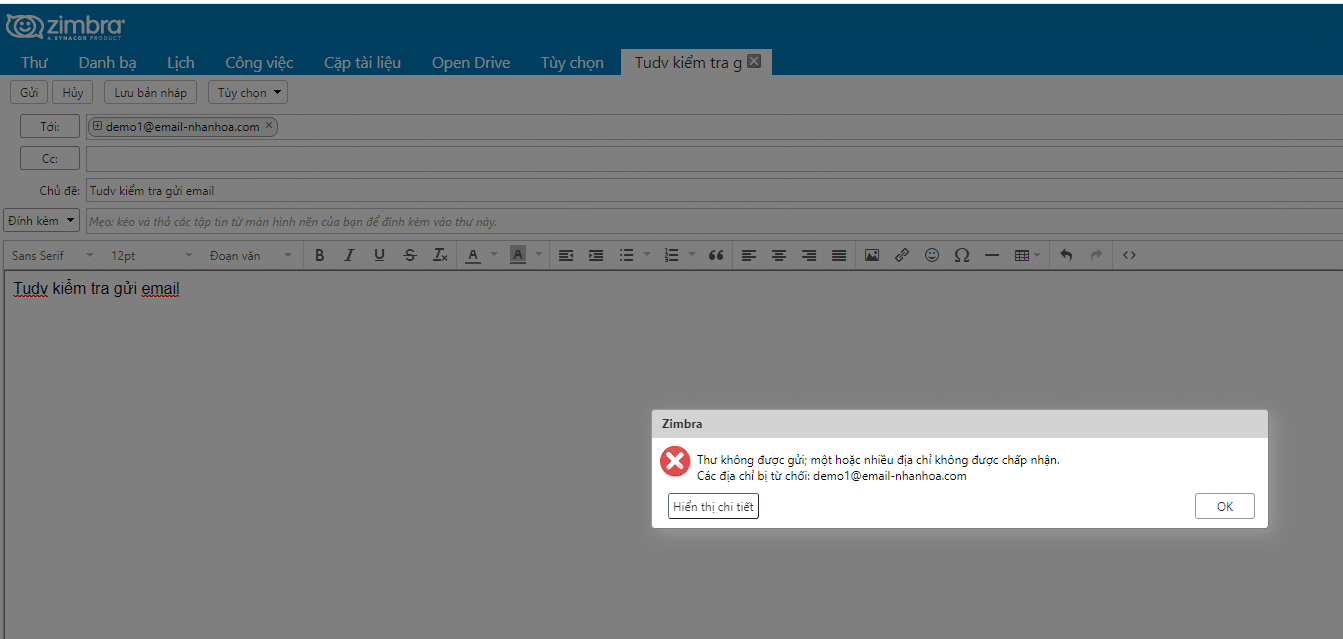
Task: Click Hiển thị chi tiết in the error dialog
Action: tap(712, 505)
